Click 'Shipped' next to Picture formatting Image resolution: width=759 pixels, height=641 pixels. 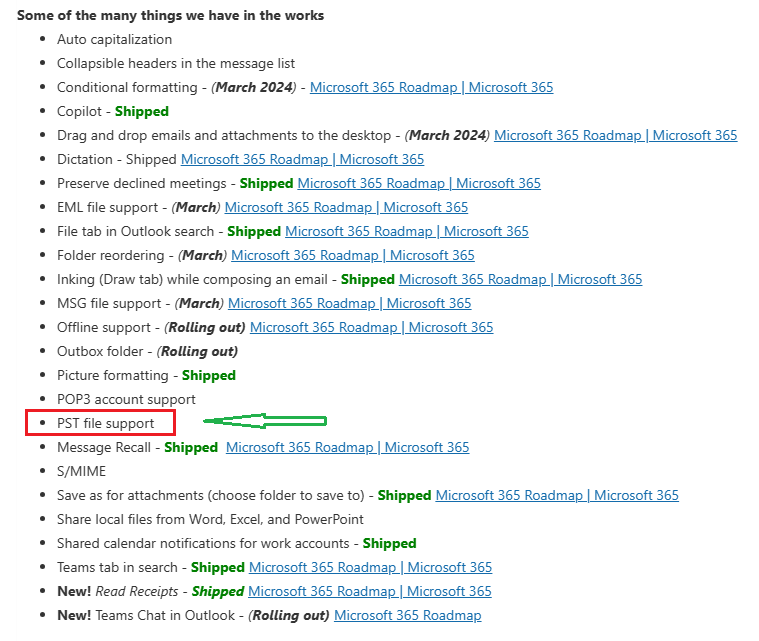point(209,376)
